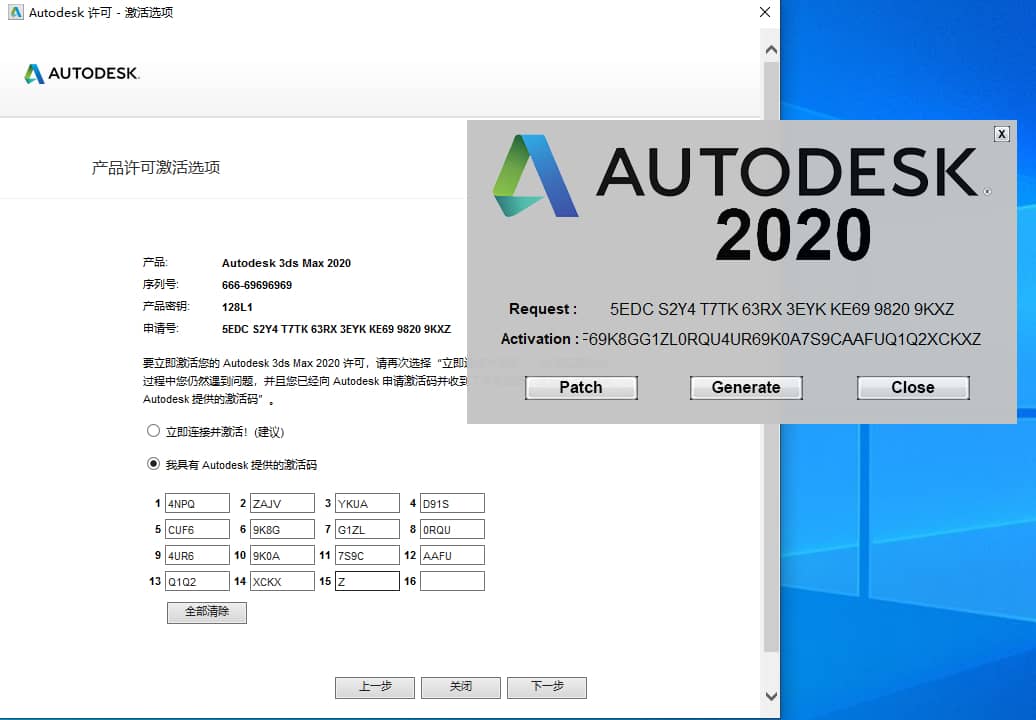Click the Close button in the overlay window
Screen dimensions: 1036x720
[912, 388]
